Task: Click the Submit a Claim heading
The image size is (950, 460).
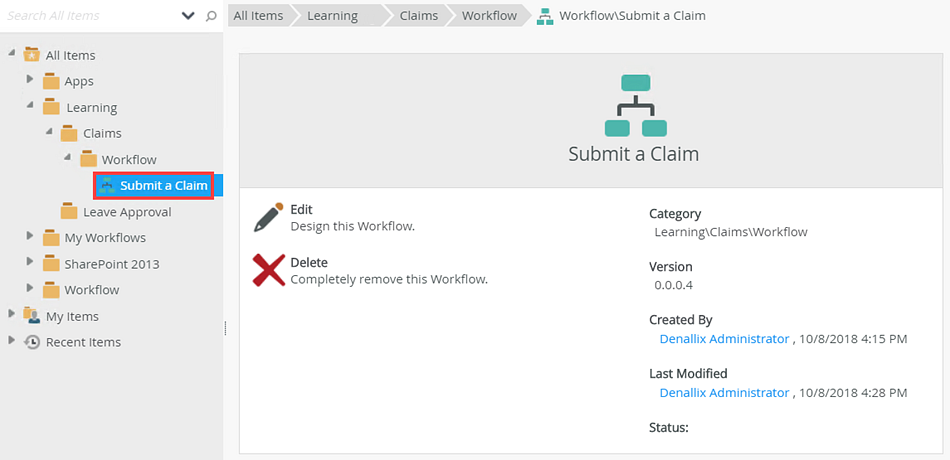Action: point(634,154)
